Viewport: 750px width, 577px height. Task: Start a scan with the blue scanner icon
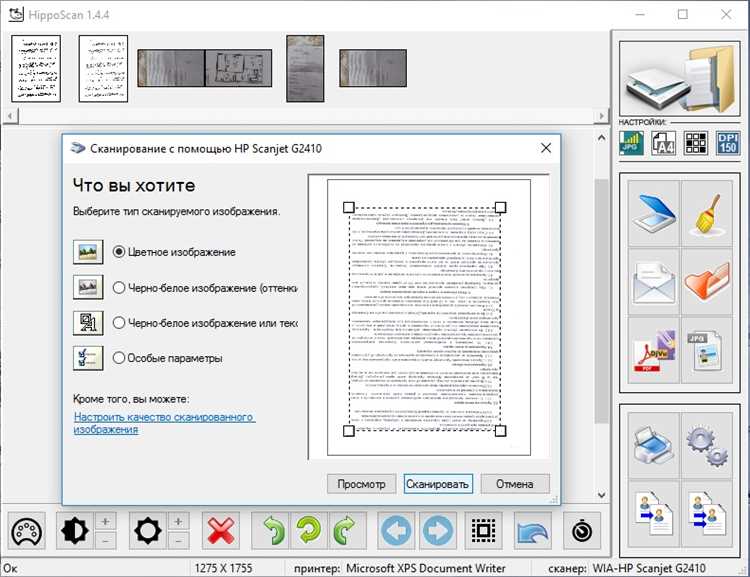point(654,213)
